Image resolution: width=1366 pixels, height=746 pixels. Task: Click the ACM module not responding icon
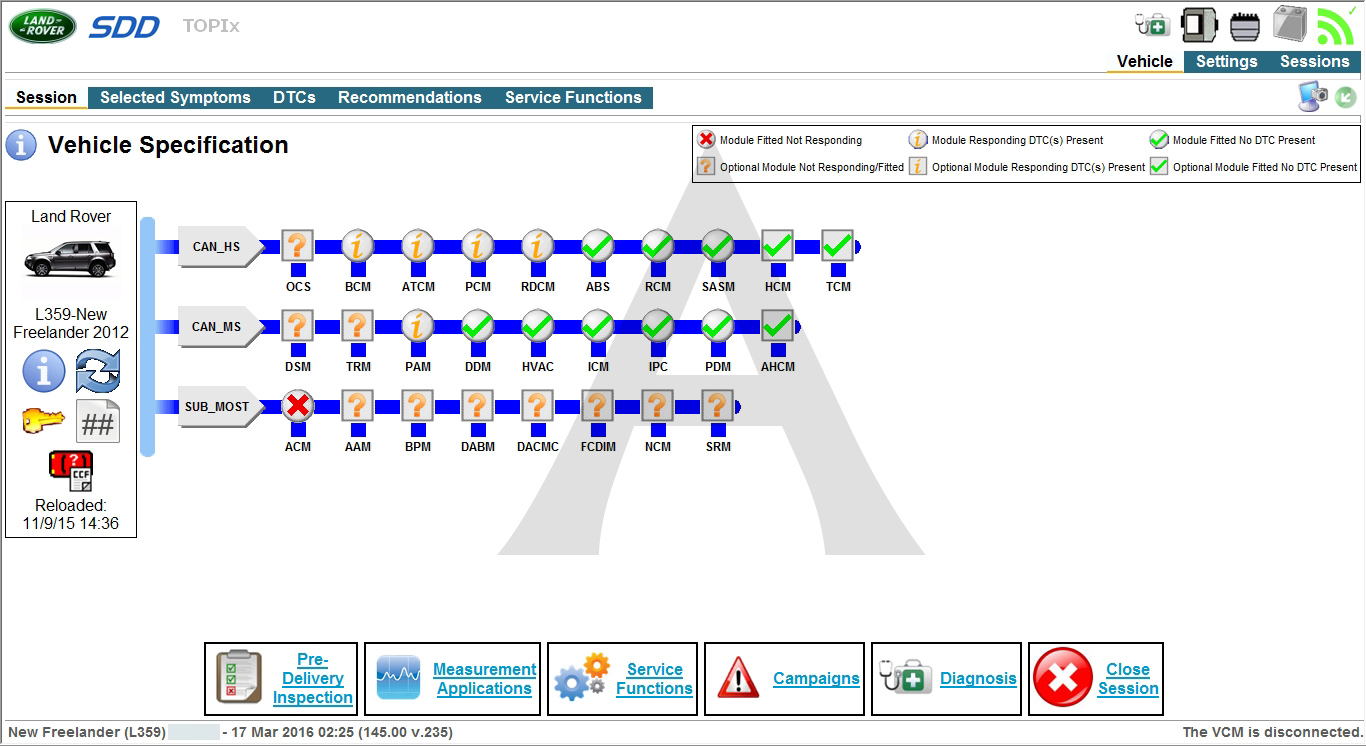[x=298, y=406]
